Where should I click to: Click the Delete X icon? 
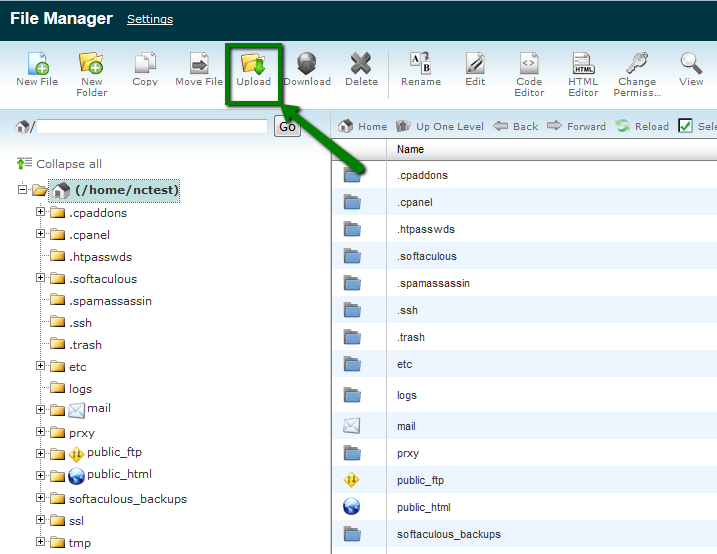pyautogui.click(x=361, y=63)
